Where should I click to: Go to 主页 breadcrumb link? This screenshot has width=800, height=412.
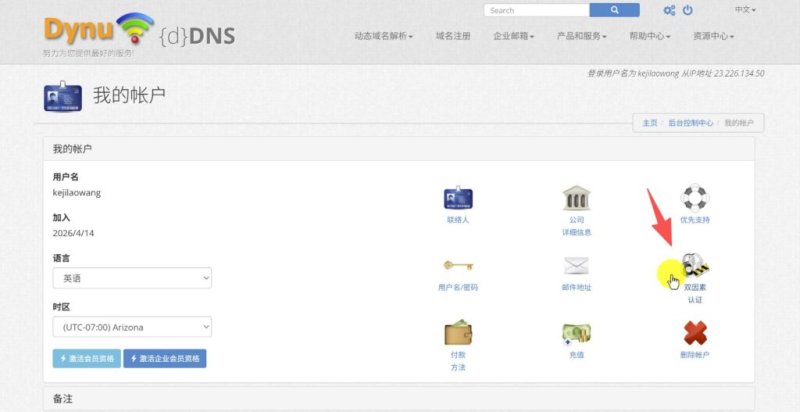click(x=649, y=123)
